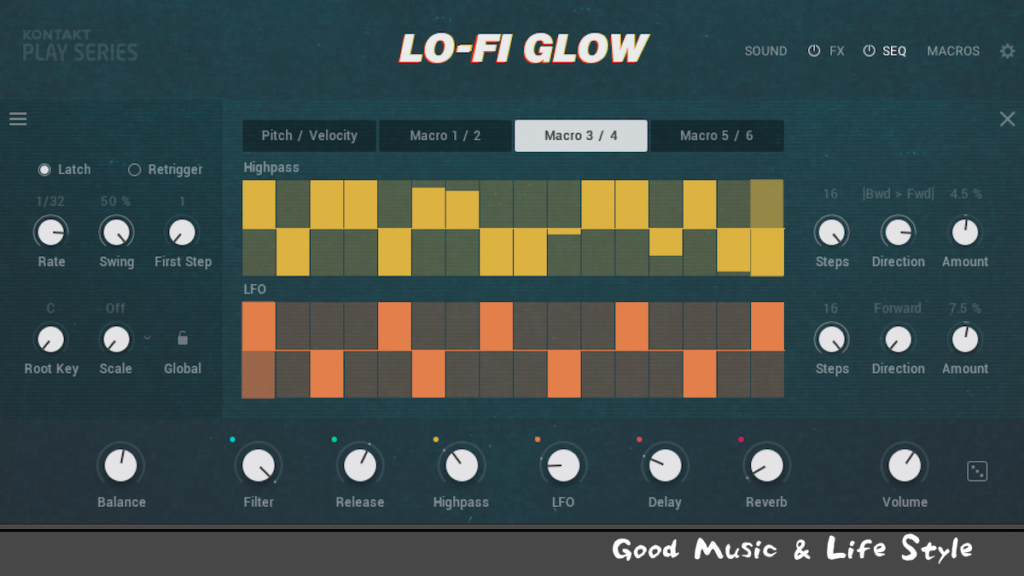Click the orange dot above LFO knob
The height and width of the screenshot is (576, 1024).
[537, 440]
